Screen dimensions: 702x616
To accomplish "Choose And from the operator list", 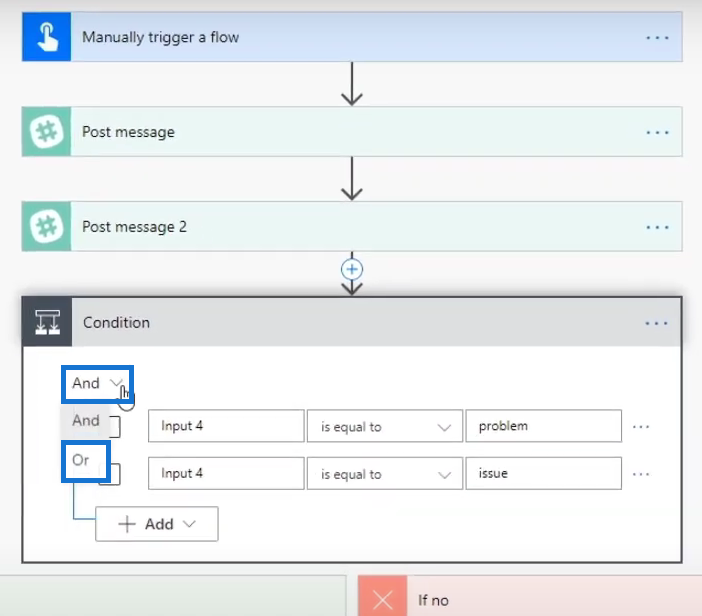I will [86, 420].
